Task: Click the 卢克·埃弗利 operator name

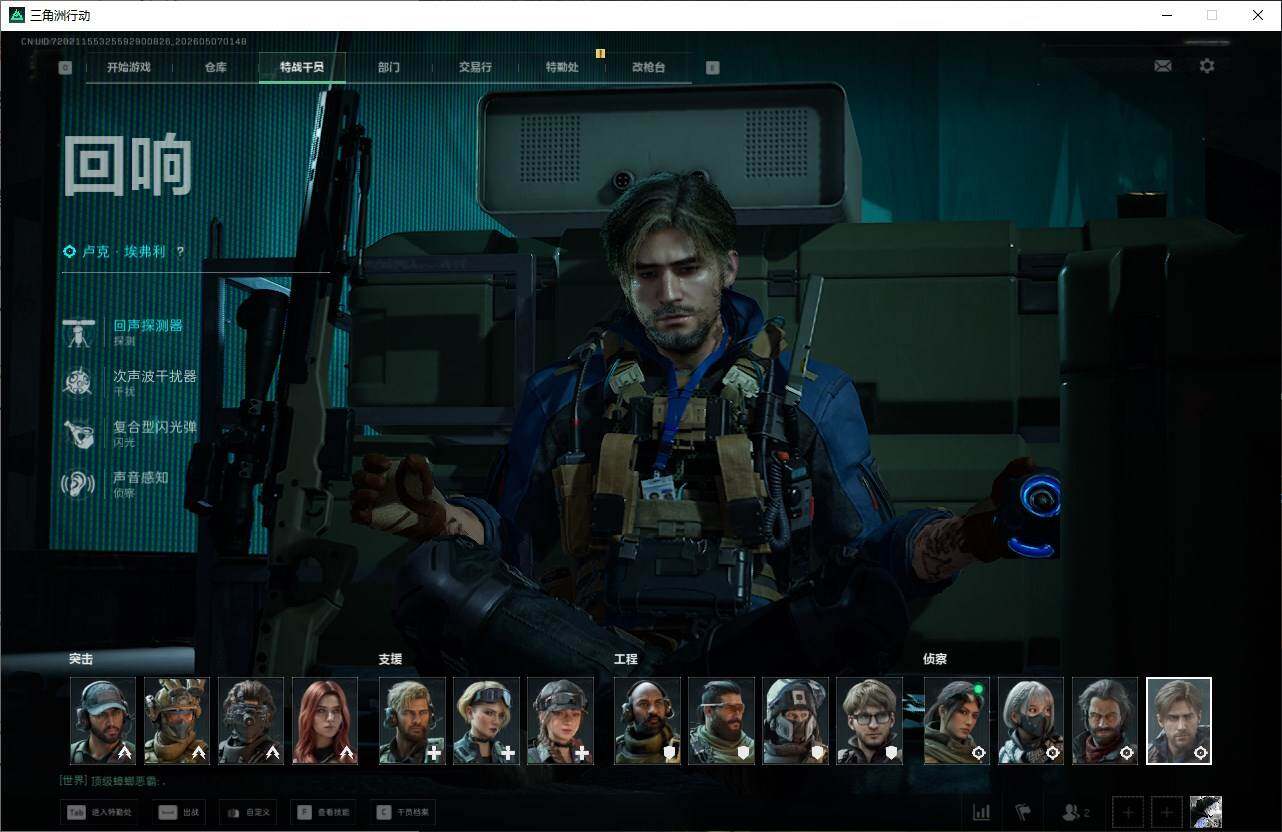Action: coord(125,252)
